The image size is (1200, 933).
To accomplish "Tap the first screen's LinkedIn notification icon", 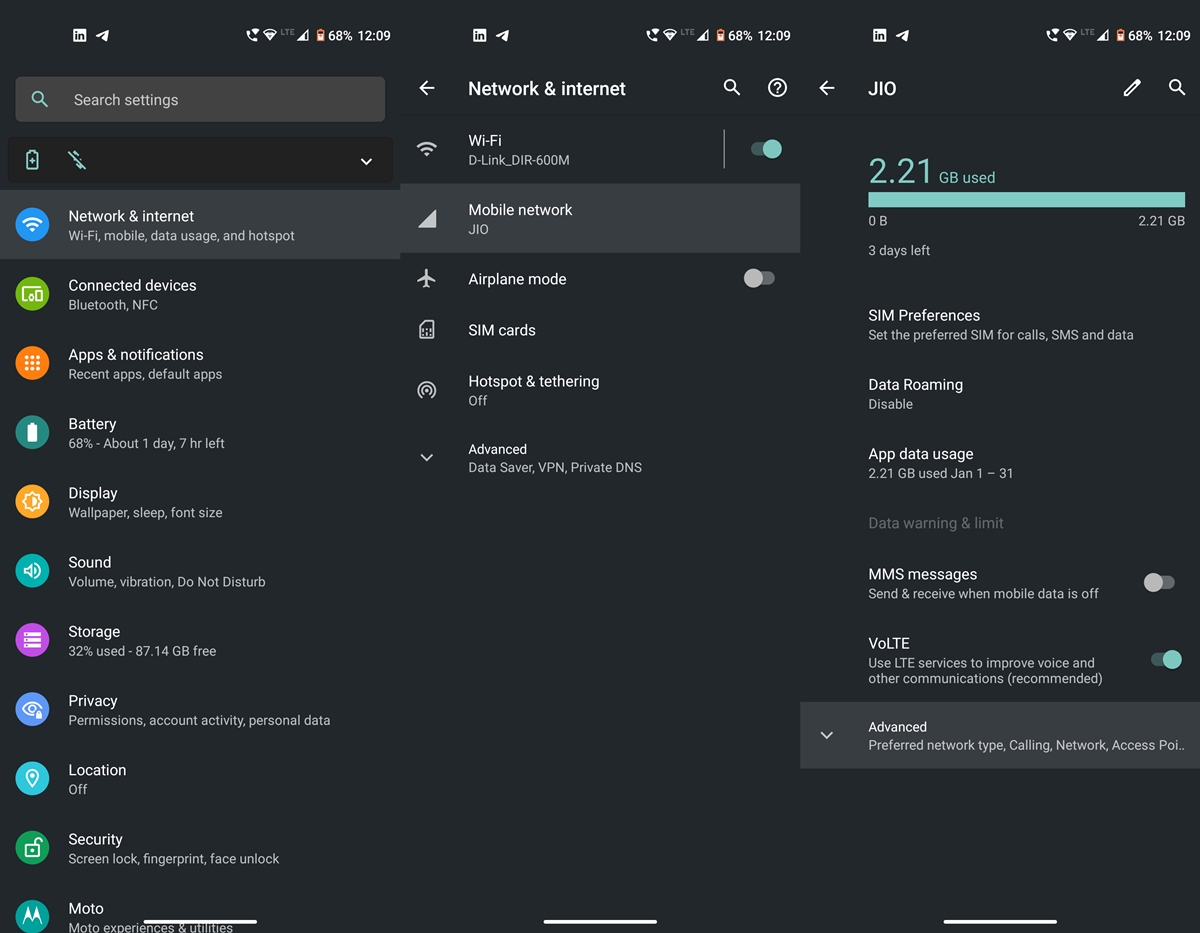I will pos(80,35).
